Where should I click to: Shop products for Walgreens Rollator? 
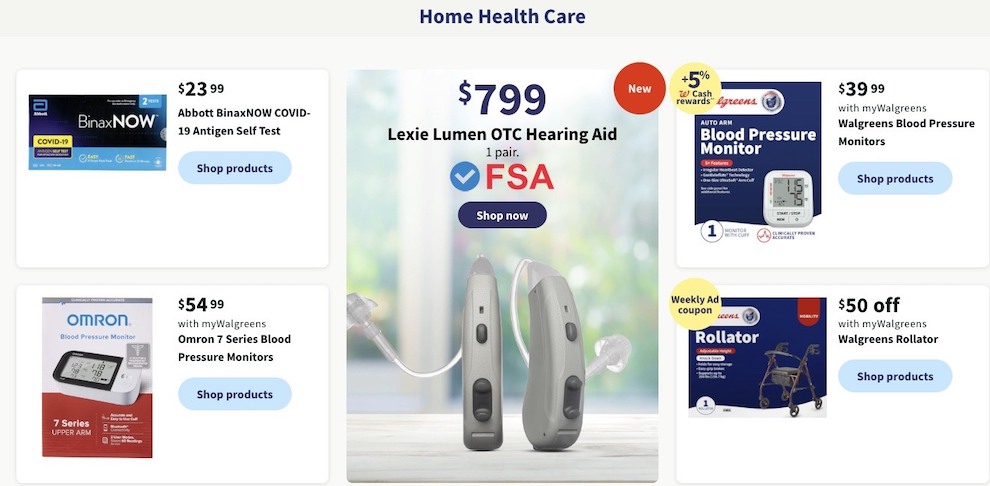(895, 376)
